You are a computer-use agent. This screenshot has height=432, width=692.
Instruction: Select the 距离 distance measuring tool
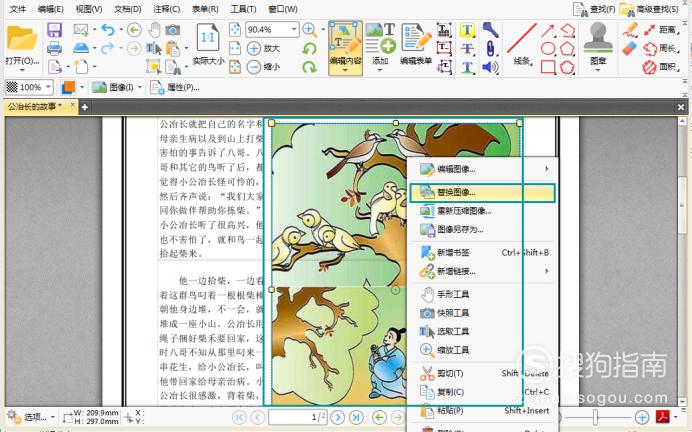point(661,30)
